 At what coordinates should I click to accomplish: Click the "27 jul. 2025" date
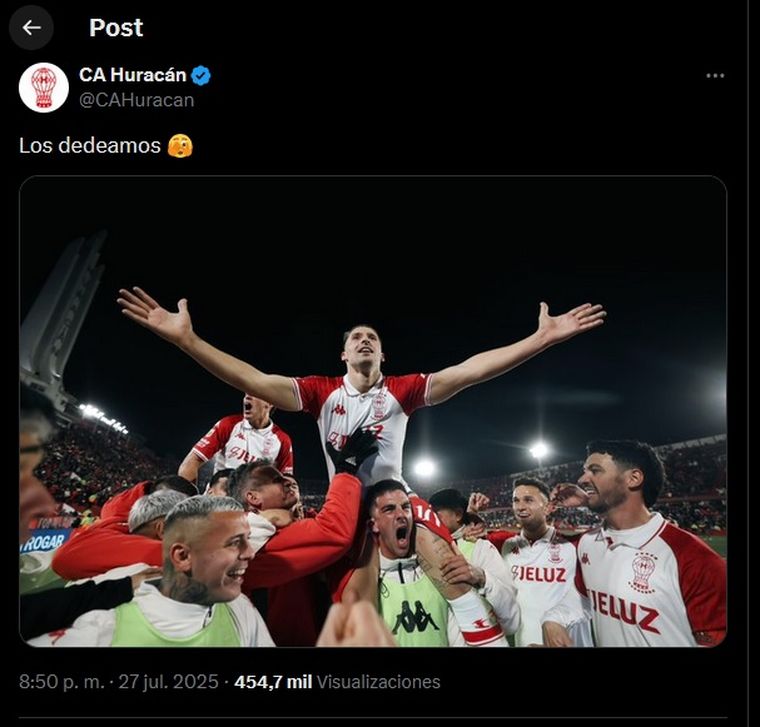coord(168,682)
